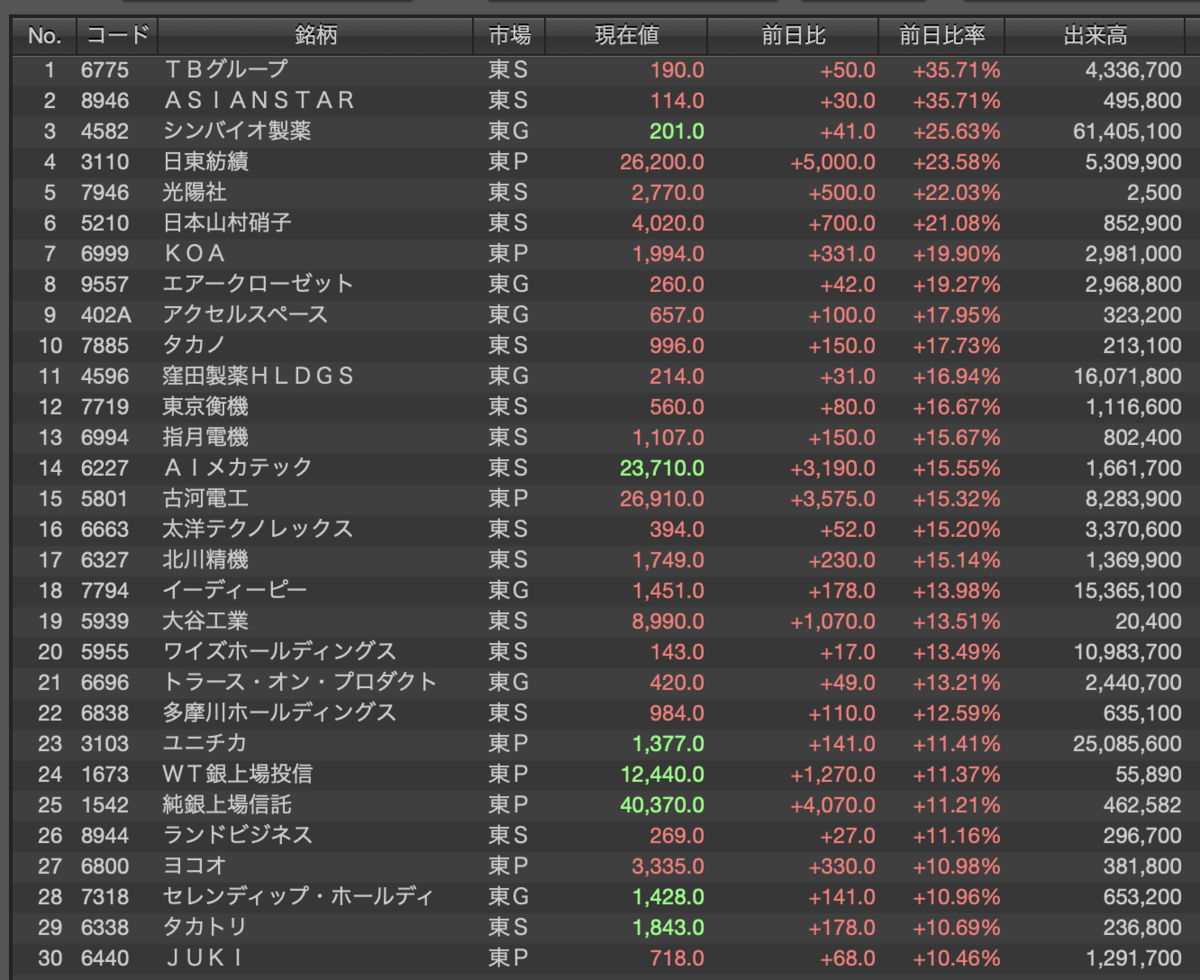Click change value +5,000.0

click(832, 162)
